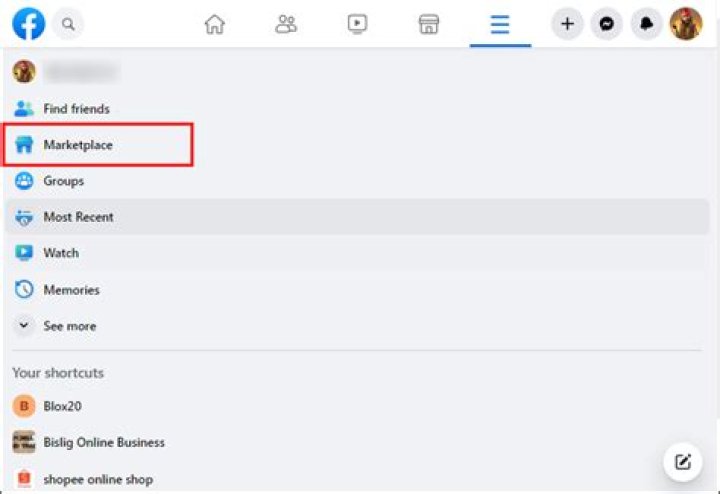Click the Facebook logo icon
The image size is (720, 494).
click(28, 23)
